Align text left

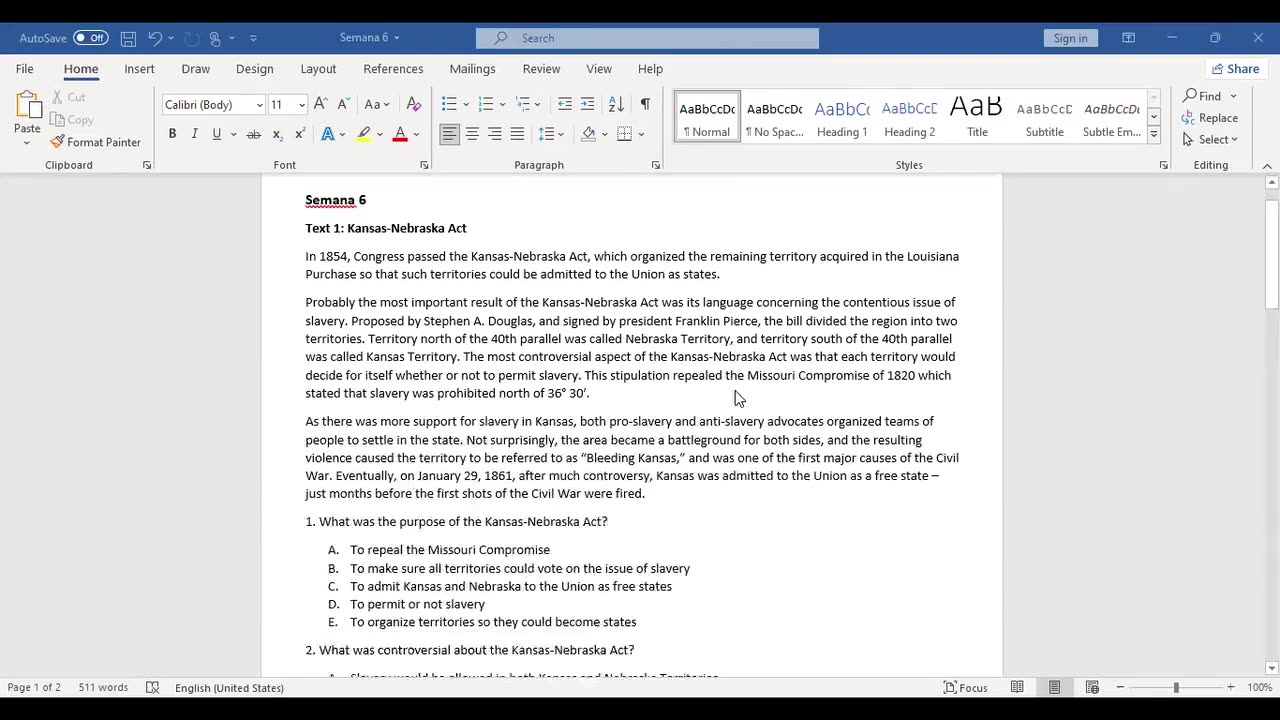click(x=449, y=134)
